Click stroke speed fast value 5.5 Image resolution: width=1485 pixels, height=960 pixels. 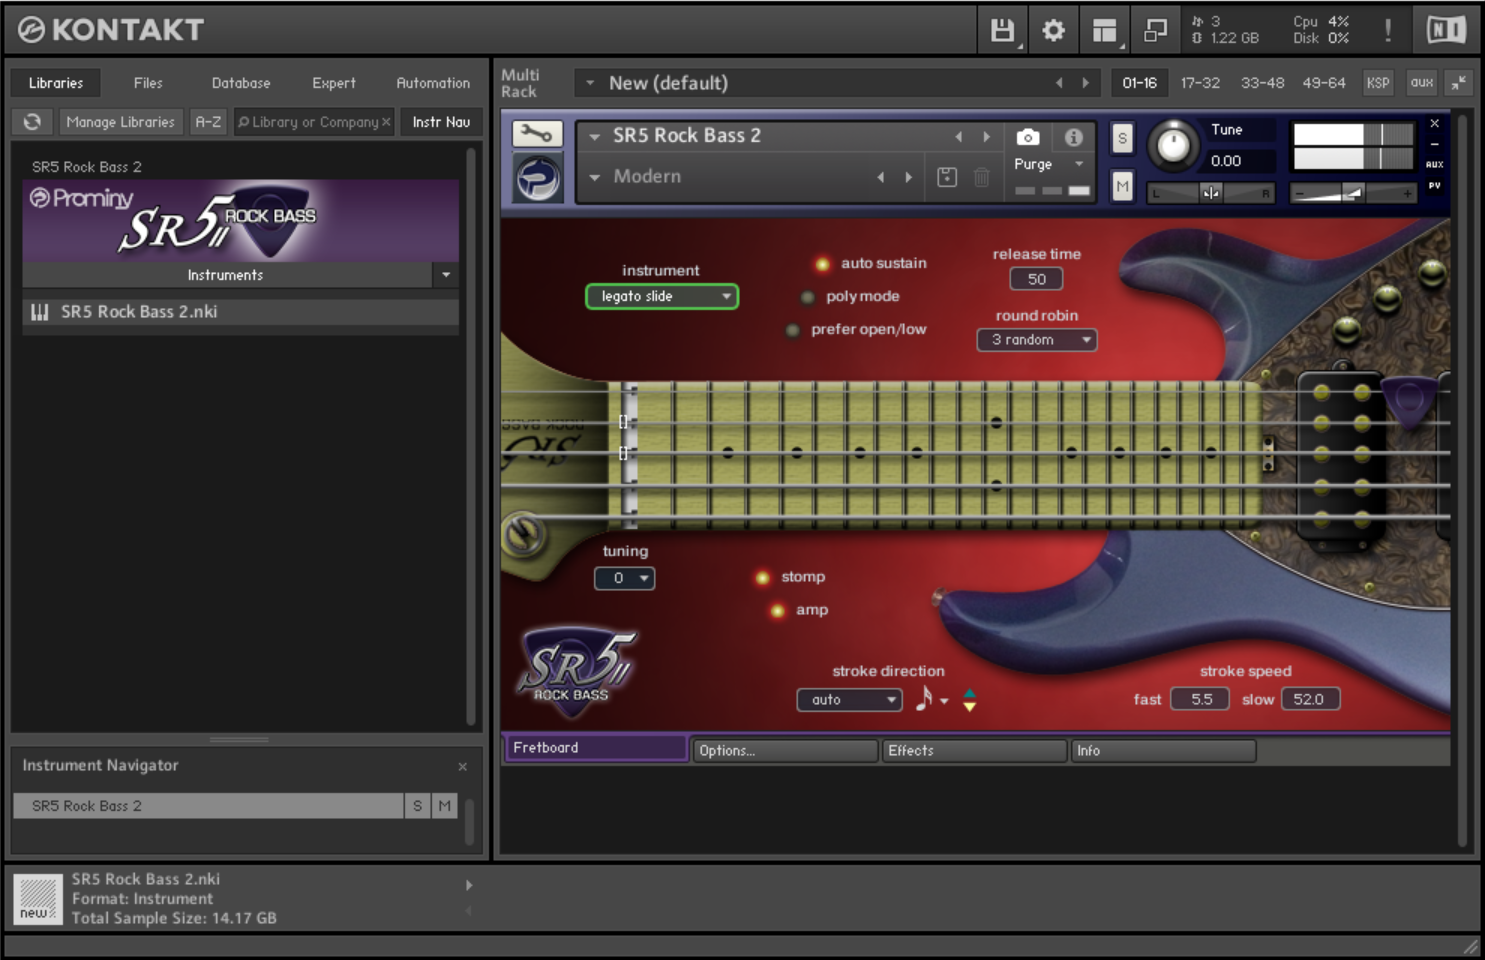(1201, 700)
